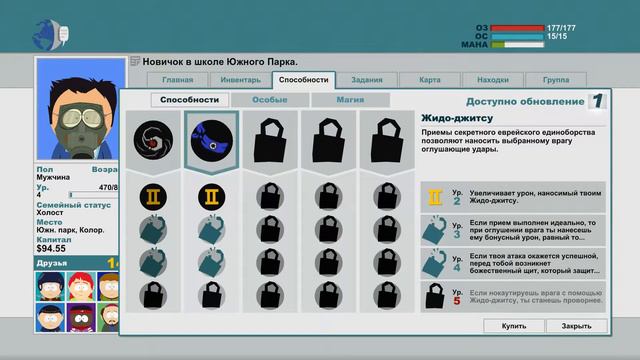Screen dimensions: 640x360
Task: Click the Доступно обновление label
Action: 525,102
